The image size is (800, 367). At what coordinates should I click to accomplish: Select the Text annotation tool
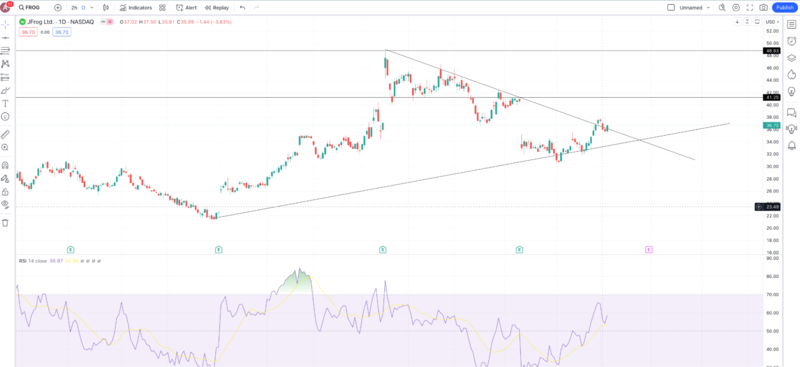5,103
